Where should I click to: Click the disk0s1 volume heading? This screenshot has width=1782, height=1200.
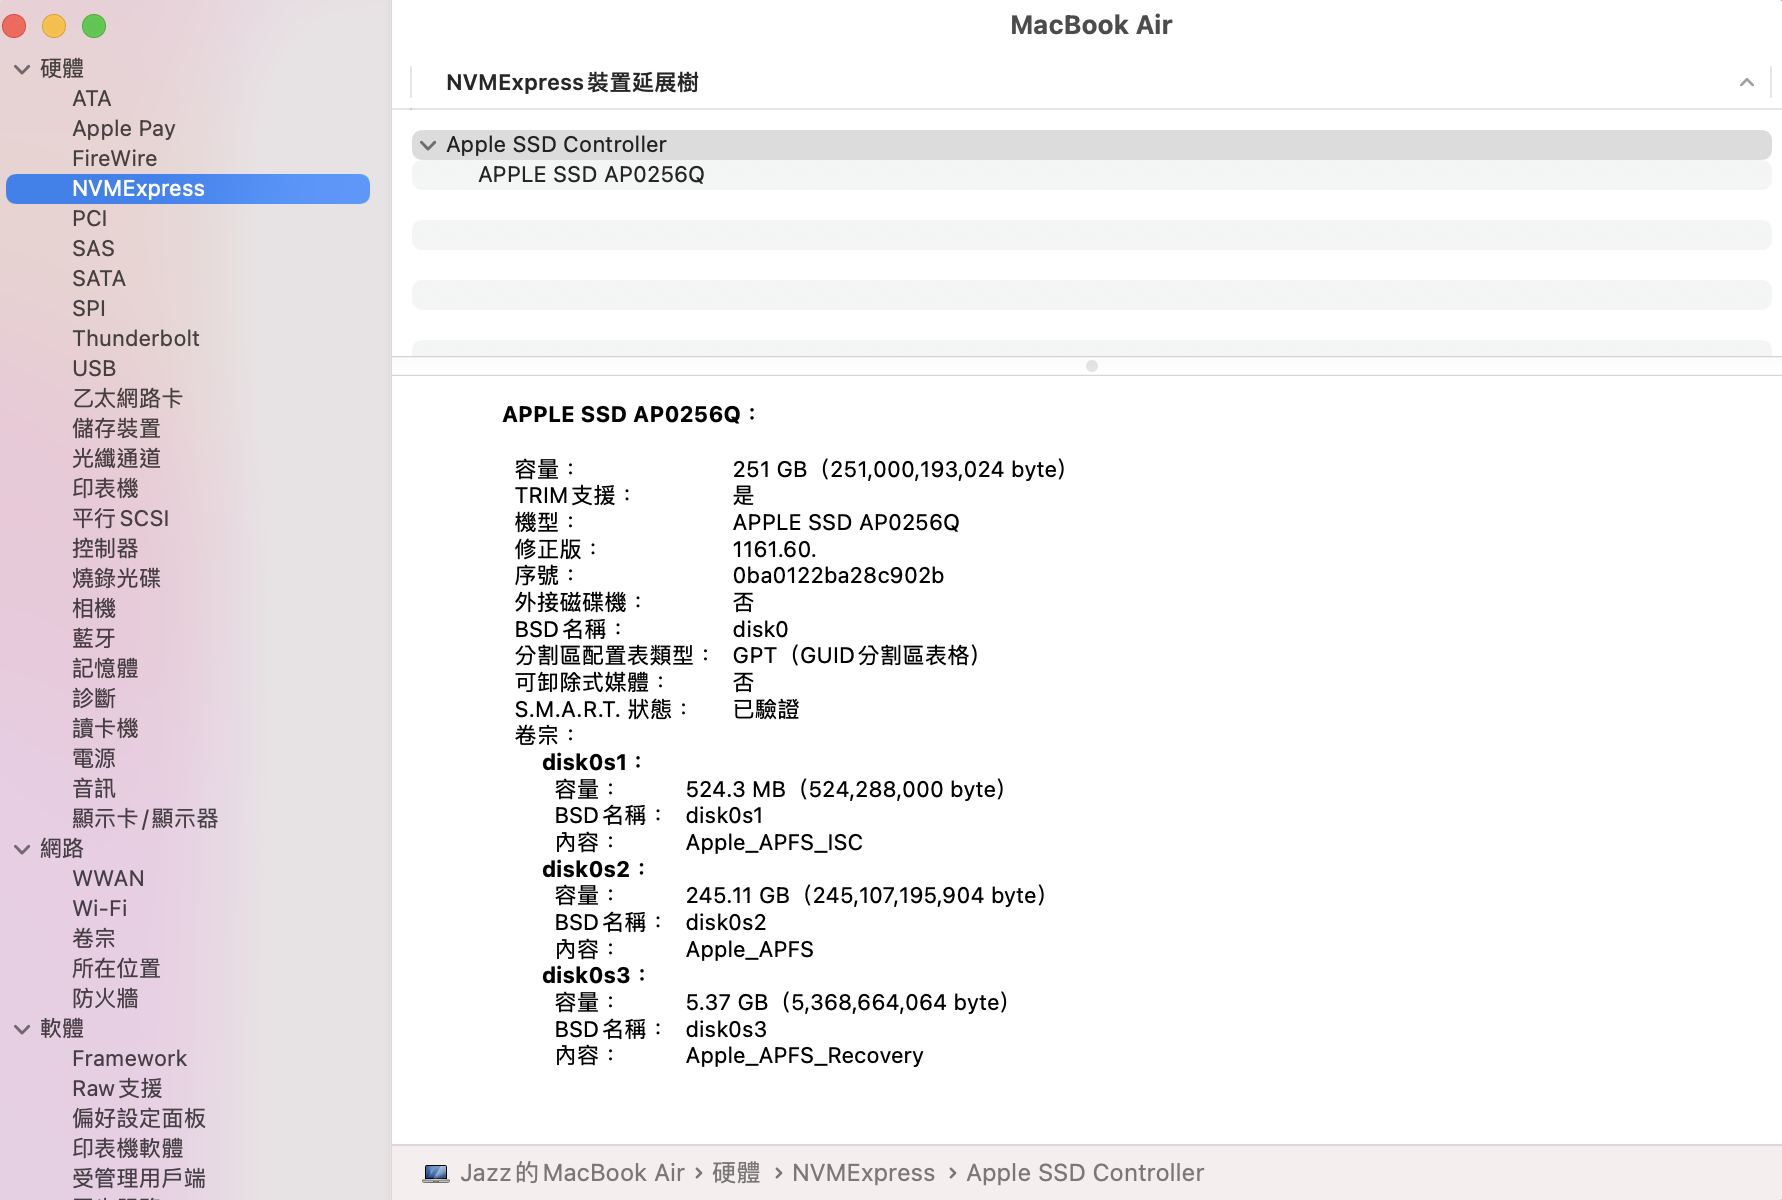pyautogui.click(x=592, y=763)
